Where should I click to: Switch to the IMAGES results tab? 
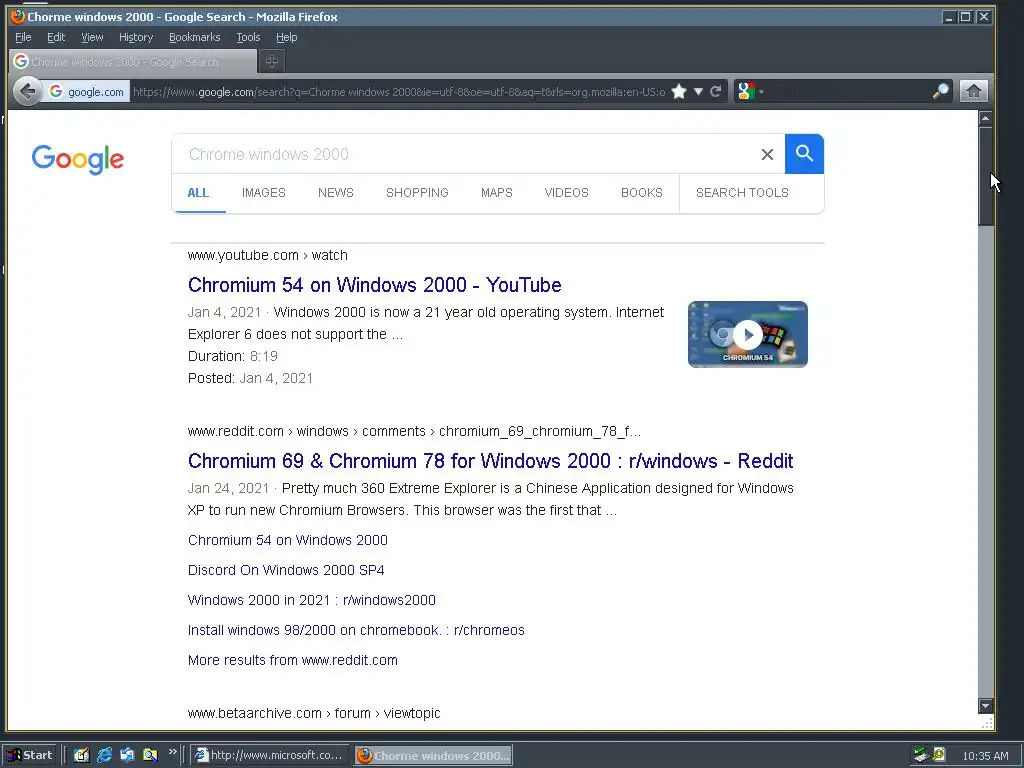[x=264, y=193]
